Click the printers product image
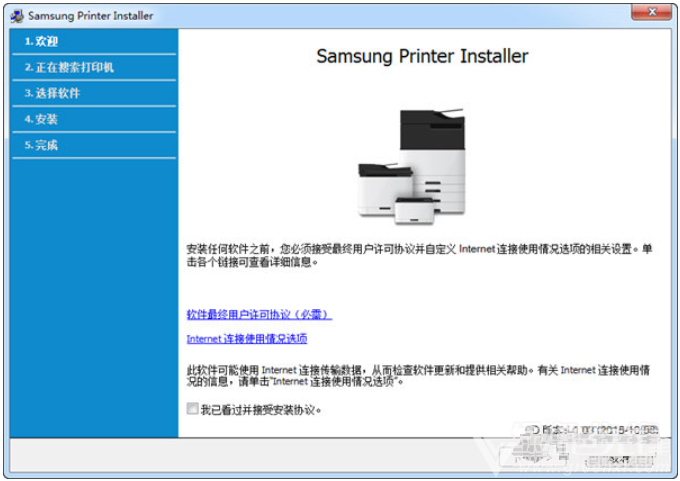The width and height of the screenshot is (680, 481). click(411, 166)
